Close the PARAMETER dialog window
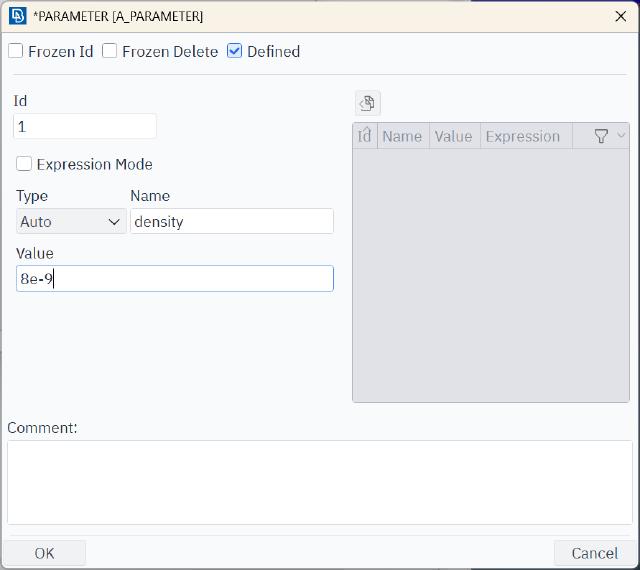Image resolution: width=640 pixels, height=570 pixels. click(620, 16)
